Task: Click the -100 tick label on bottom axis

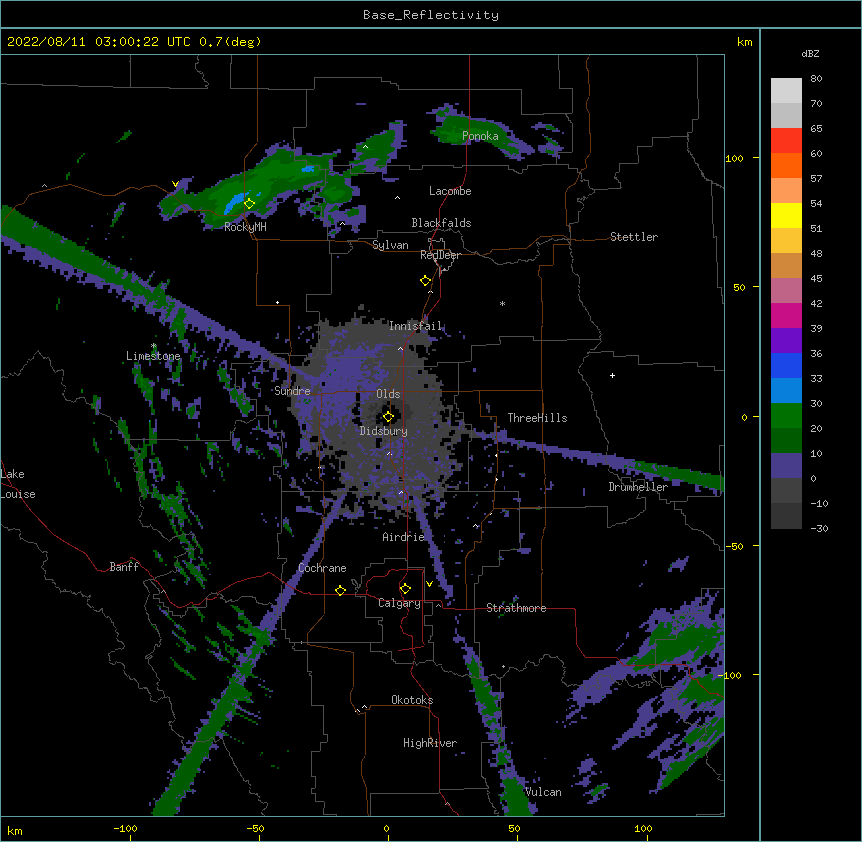Action: (125, 828)
